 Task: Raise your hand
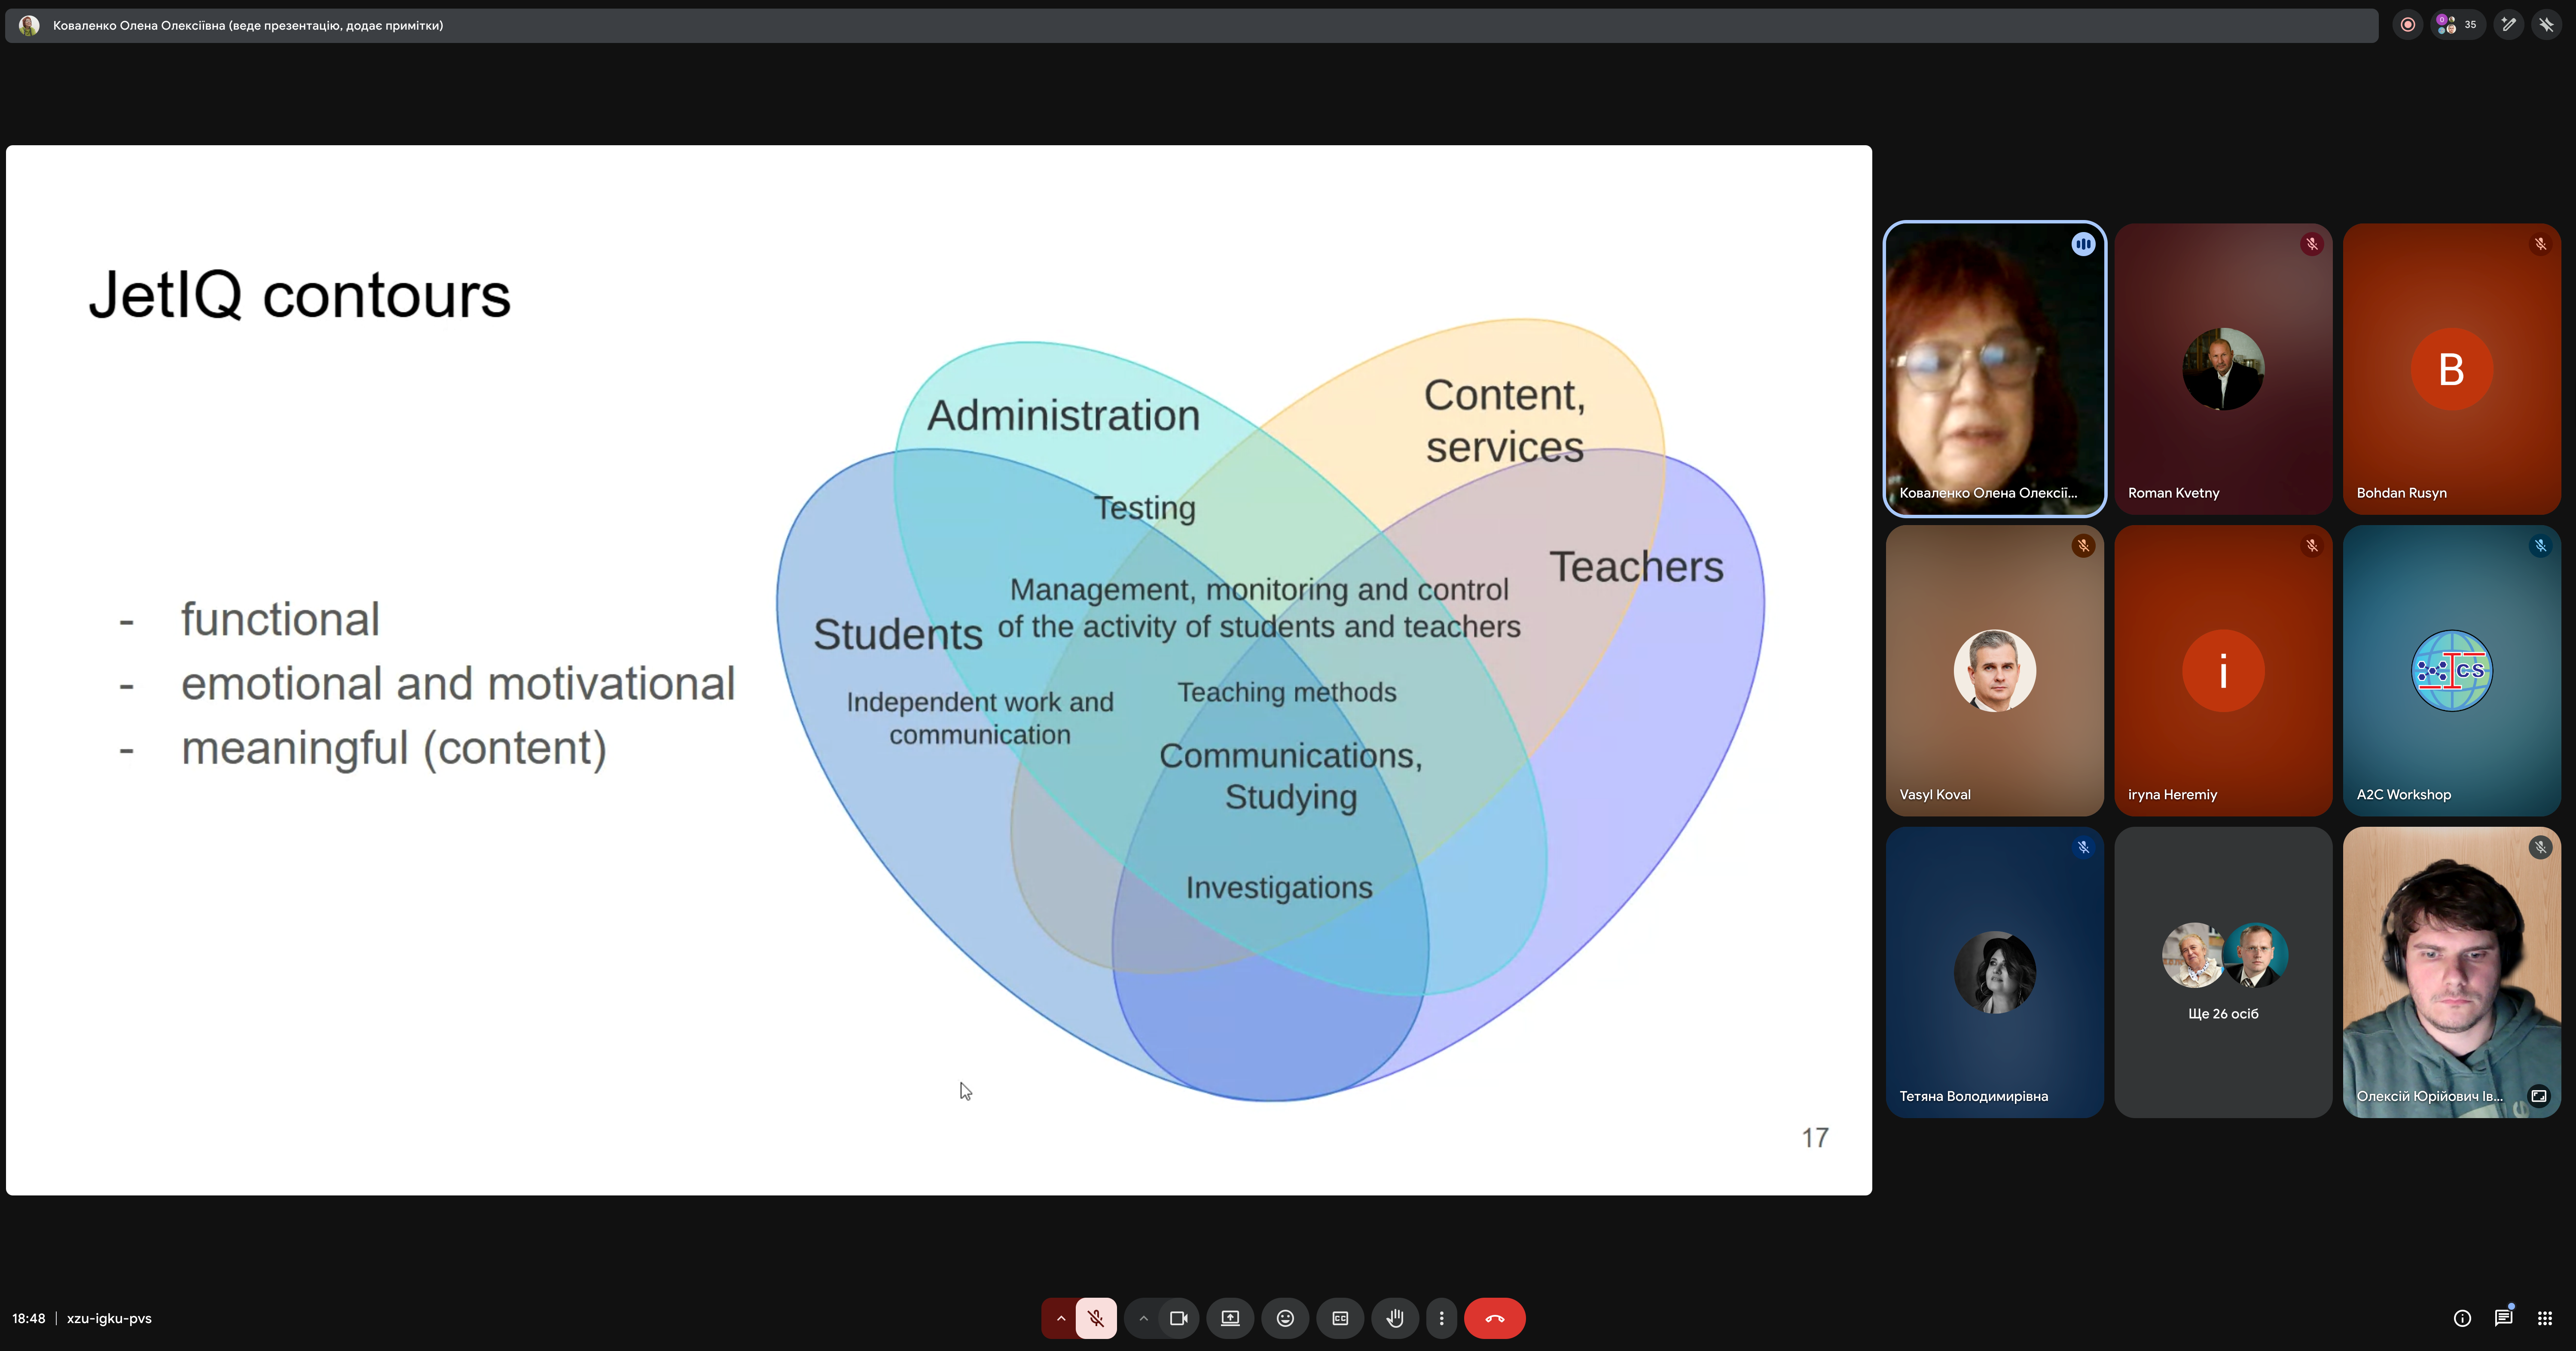pos(1395,1318)
